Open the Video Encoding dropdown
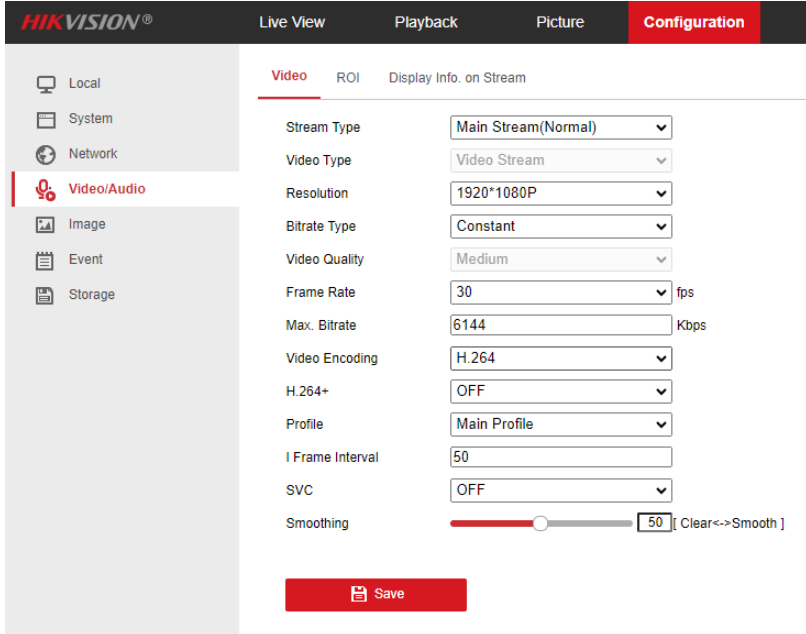This screenshot has width=806, height=634. [x=560, y=358]
